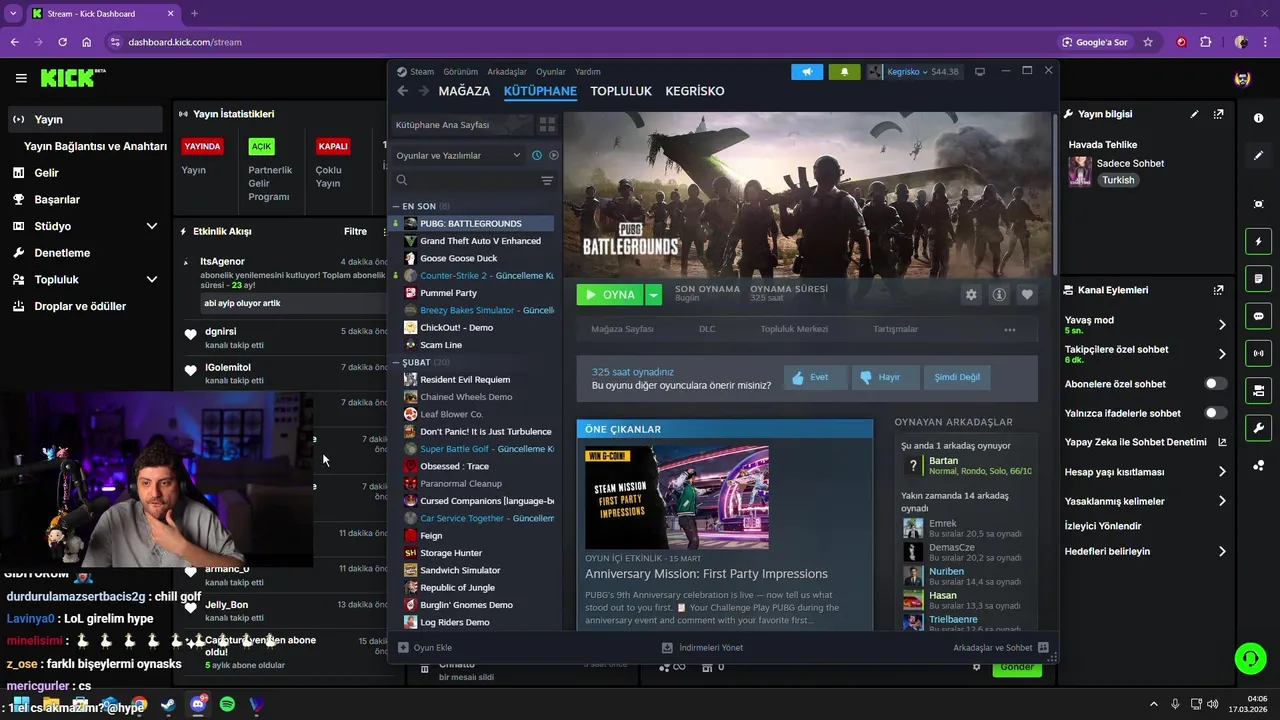
Task: Click Anniversary Mission featured thumbnail
Action: pyautogui.click(x=677, y=497)
